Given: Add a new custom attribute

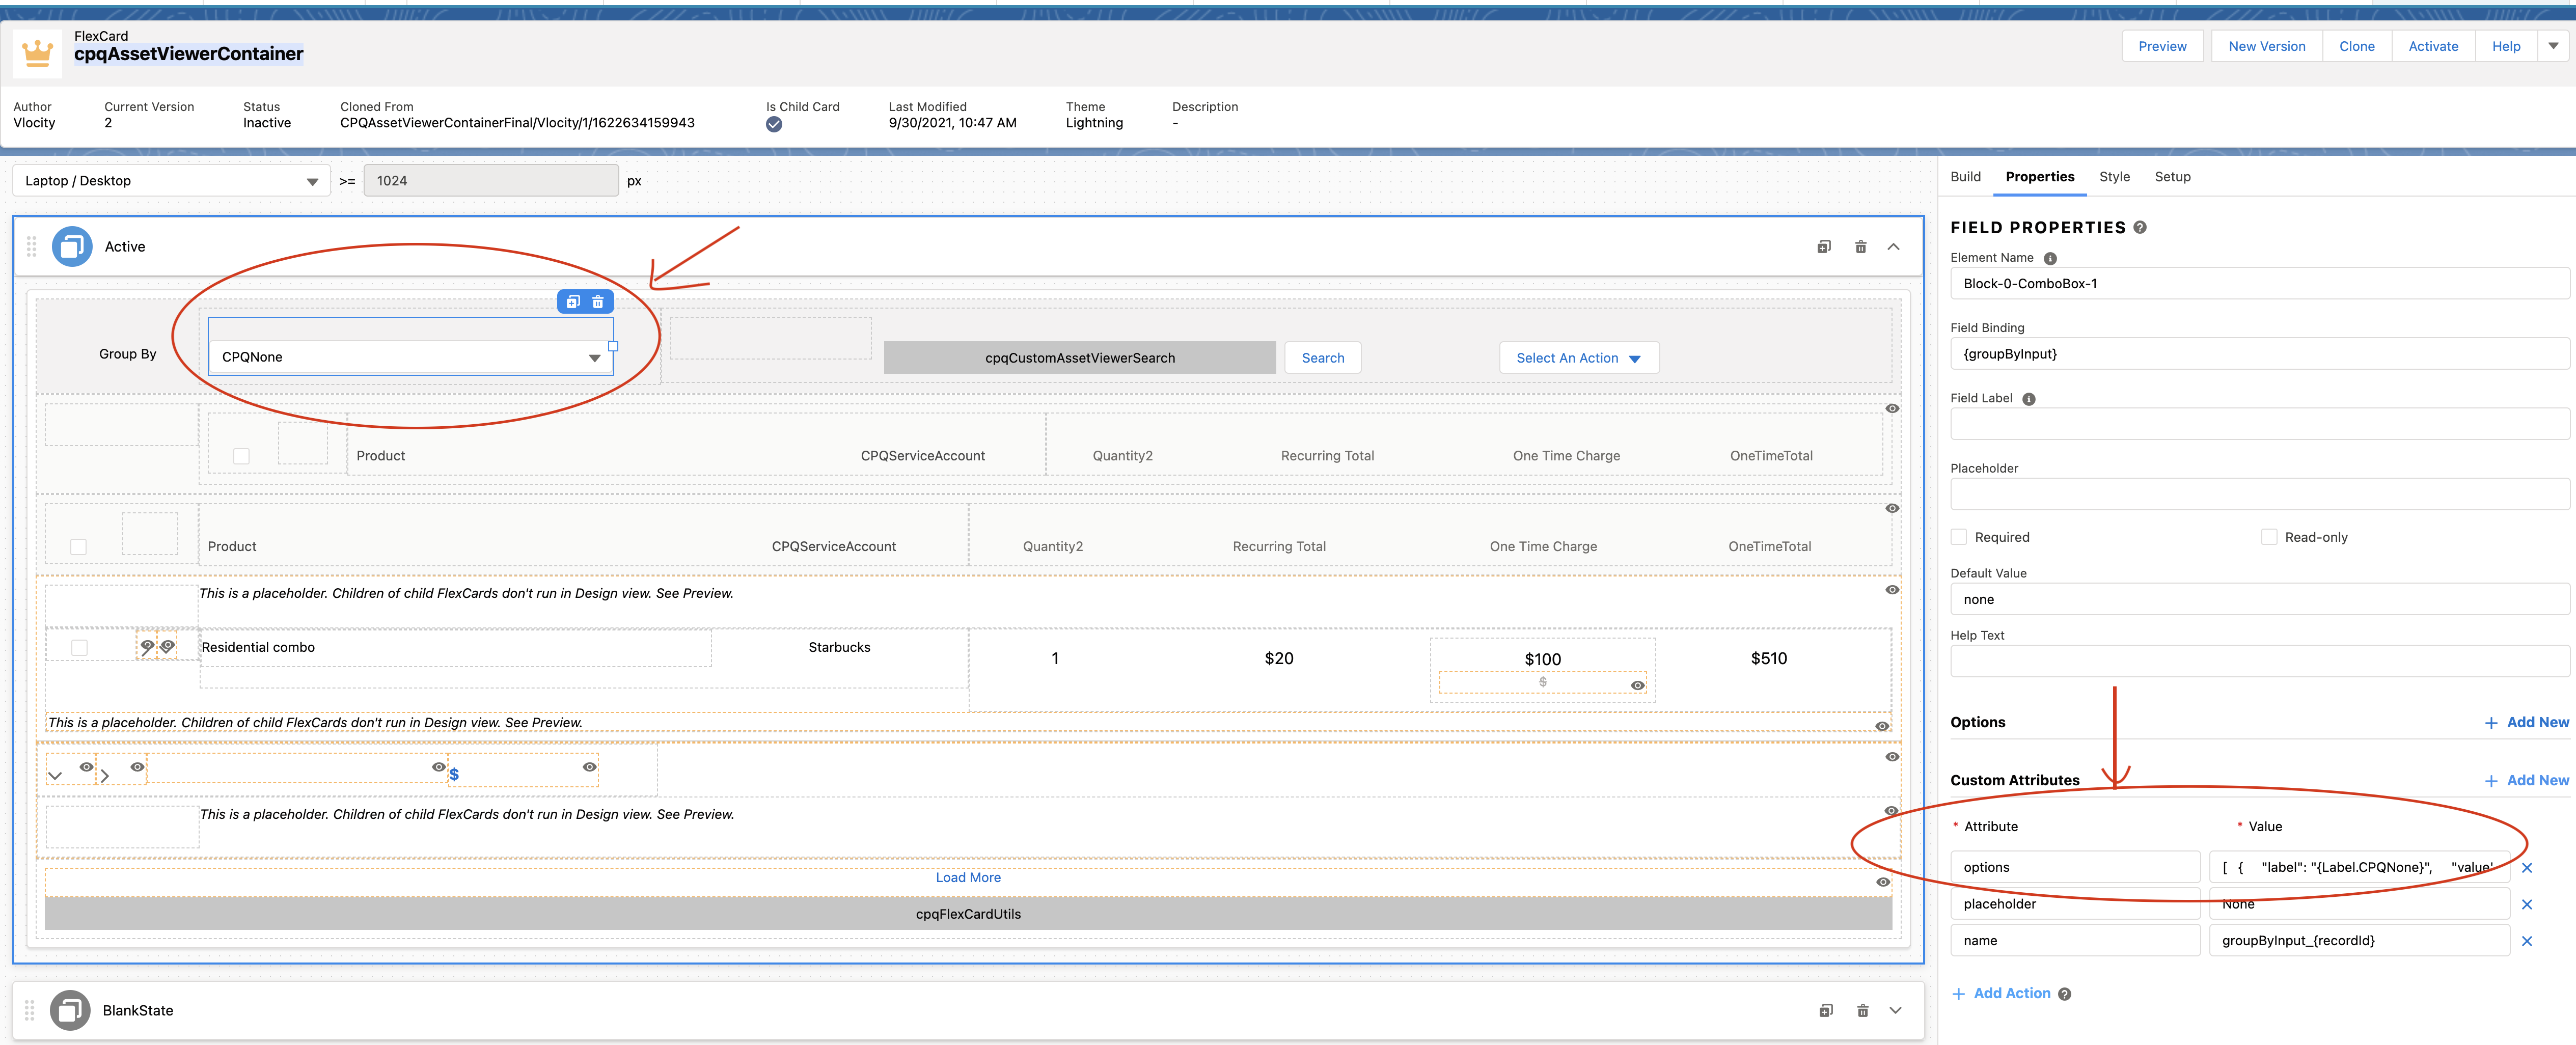Looking at the screenshot, I should point(2527,780).
